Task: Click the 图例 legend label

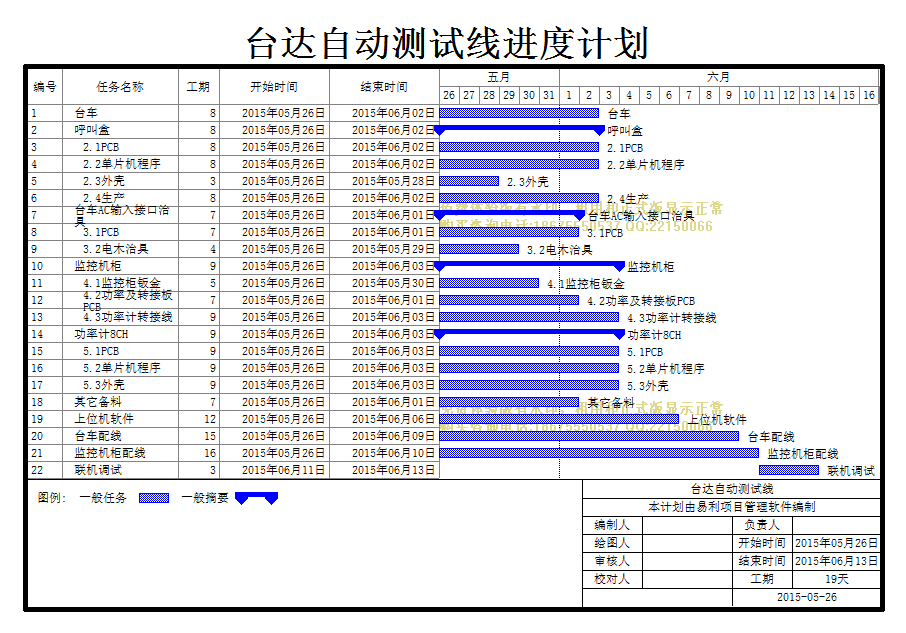Action: click(x=52, y=497)
